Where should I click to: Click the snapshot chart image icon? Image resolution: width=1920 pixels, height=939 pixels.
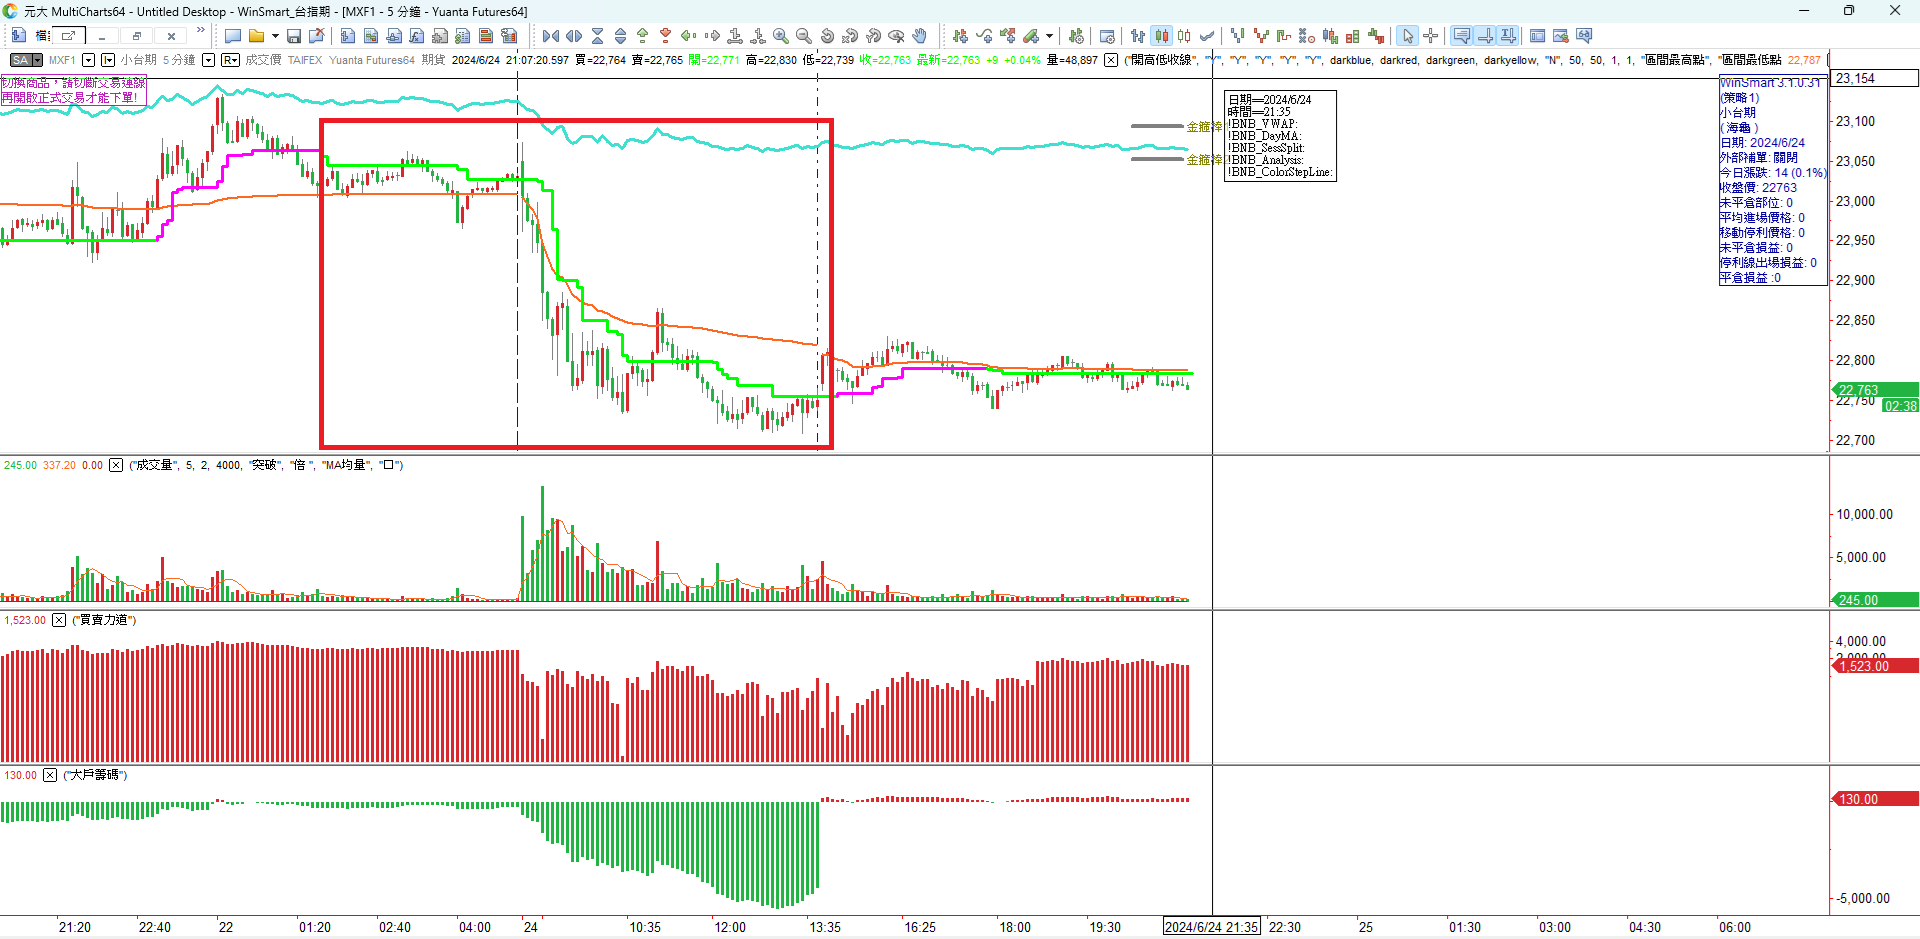pyautogui.click(x=1561, y=36)
